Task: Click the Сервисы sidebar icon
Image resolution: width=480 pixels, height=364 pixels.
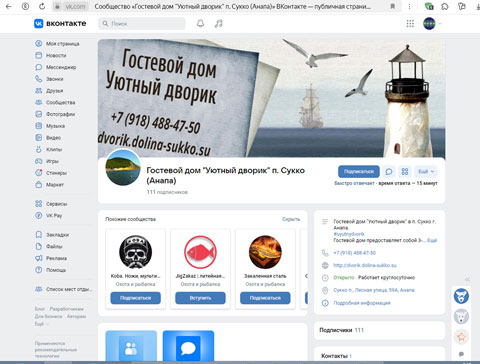Action: click(39, 204)
